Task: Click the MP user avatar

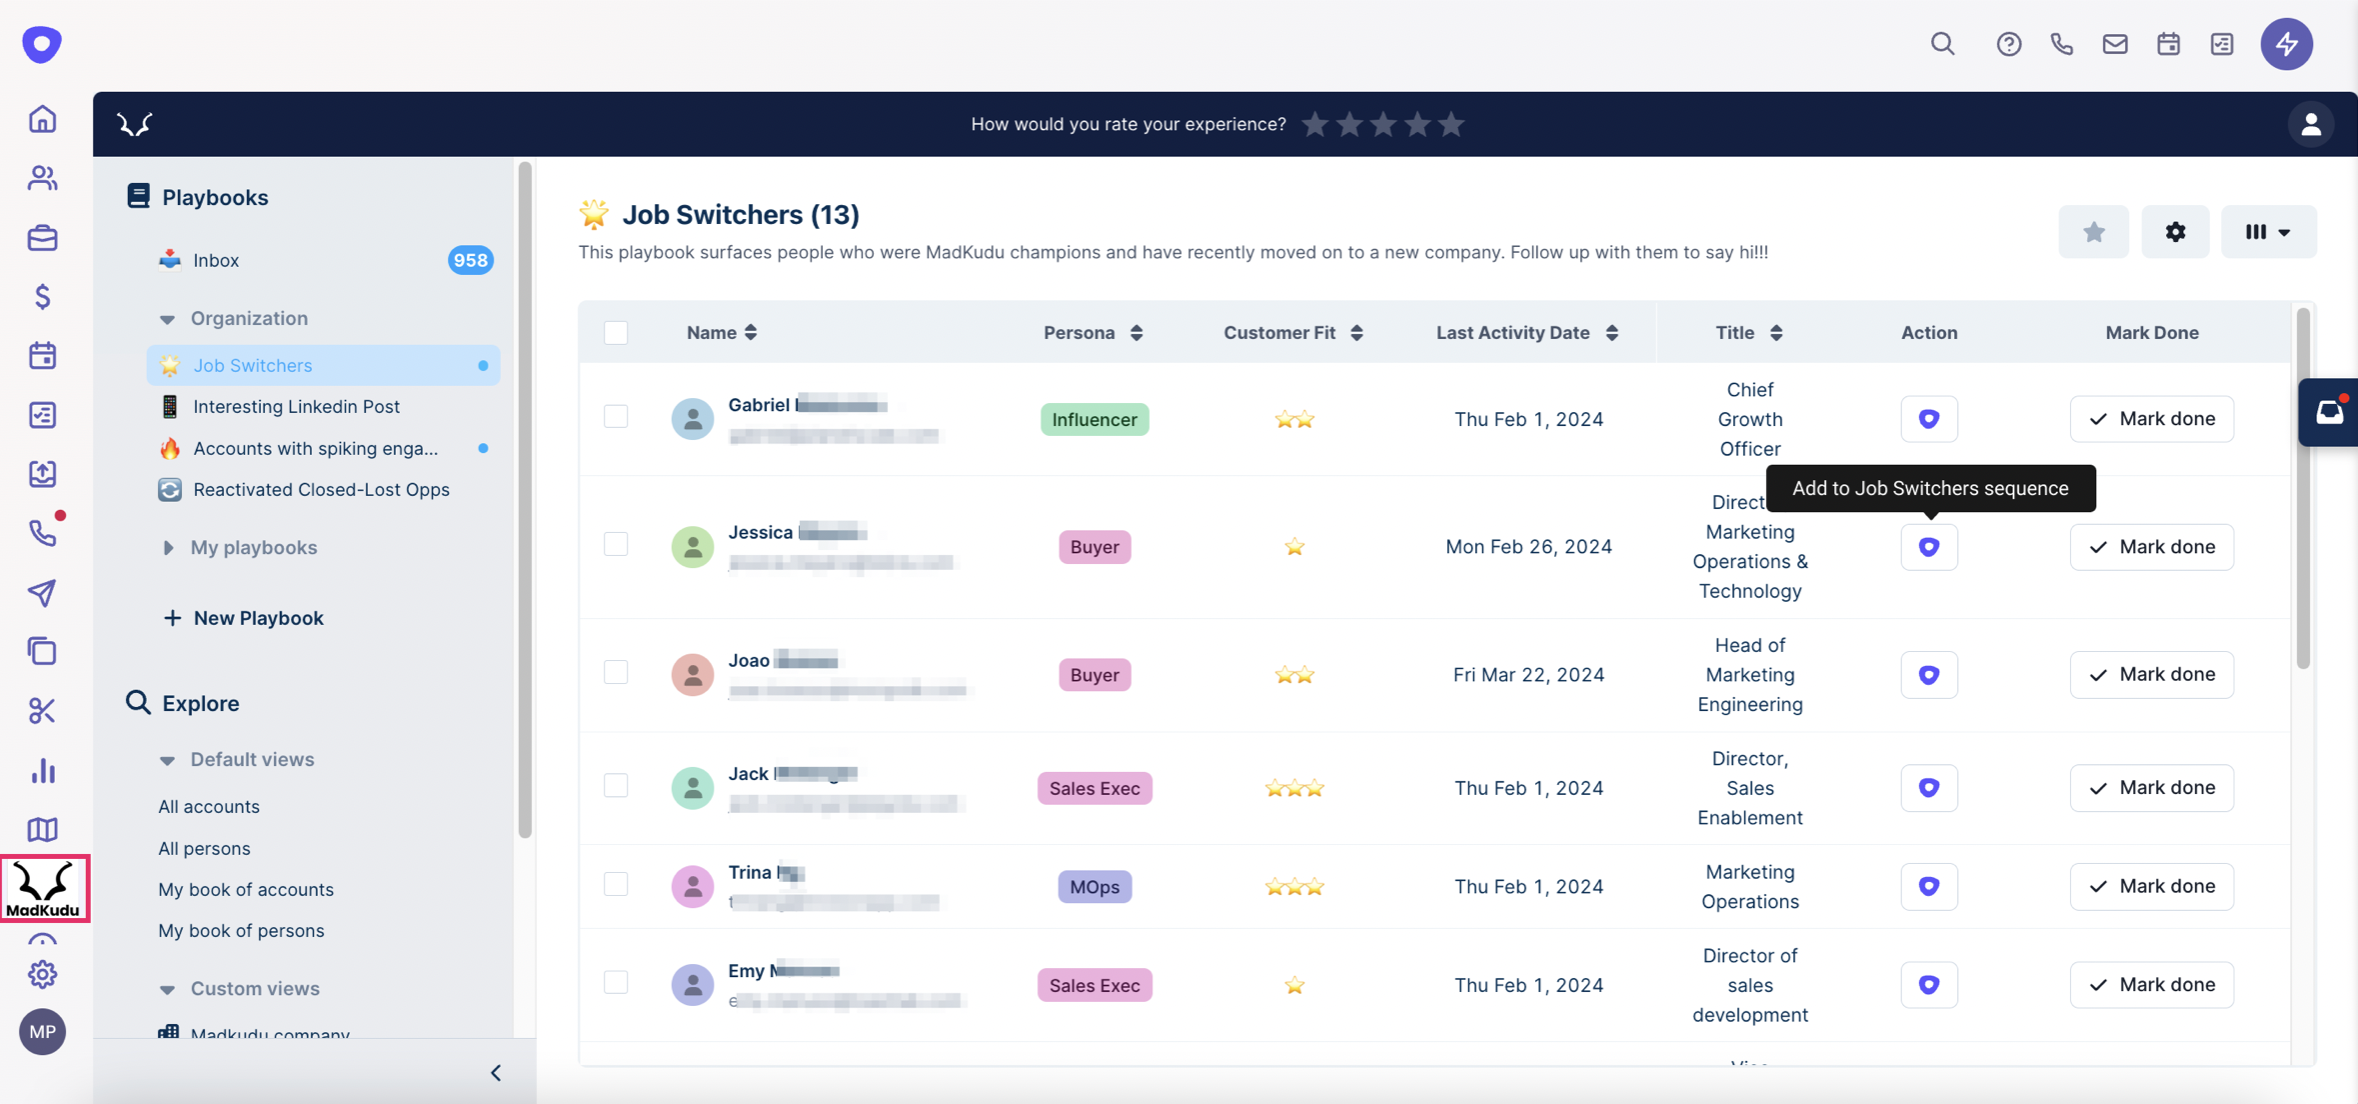Action: coord(42,1032)
